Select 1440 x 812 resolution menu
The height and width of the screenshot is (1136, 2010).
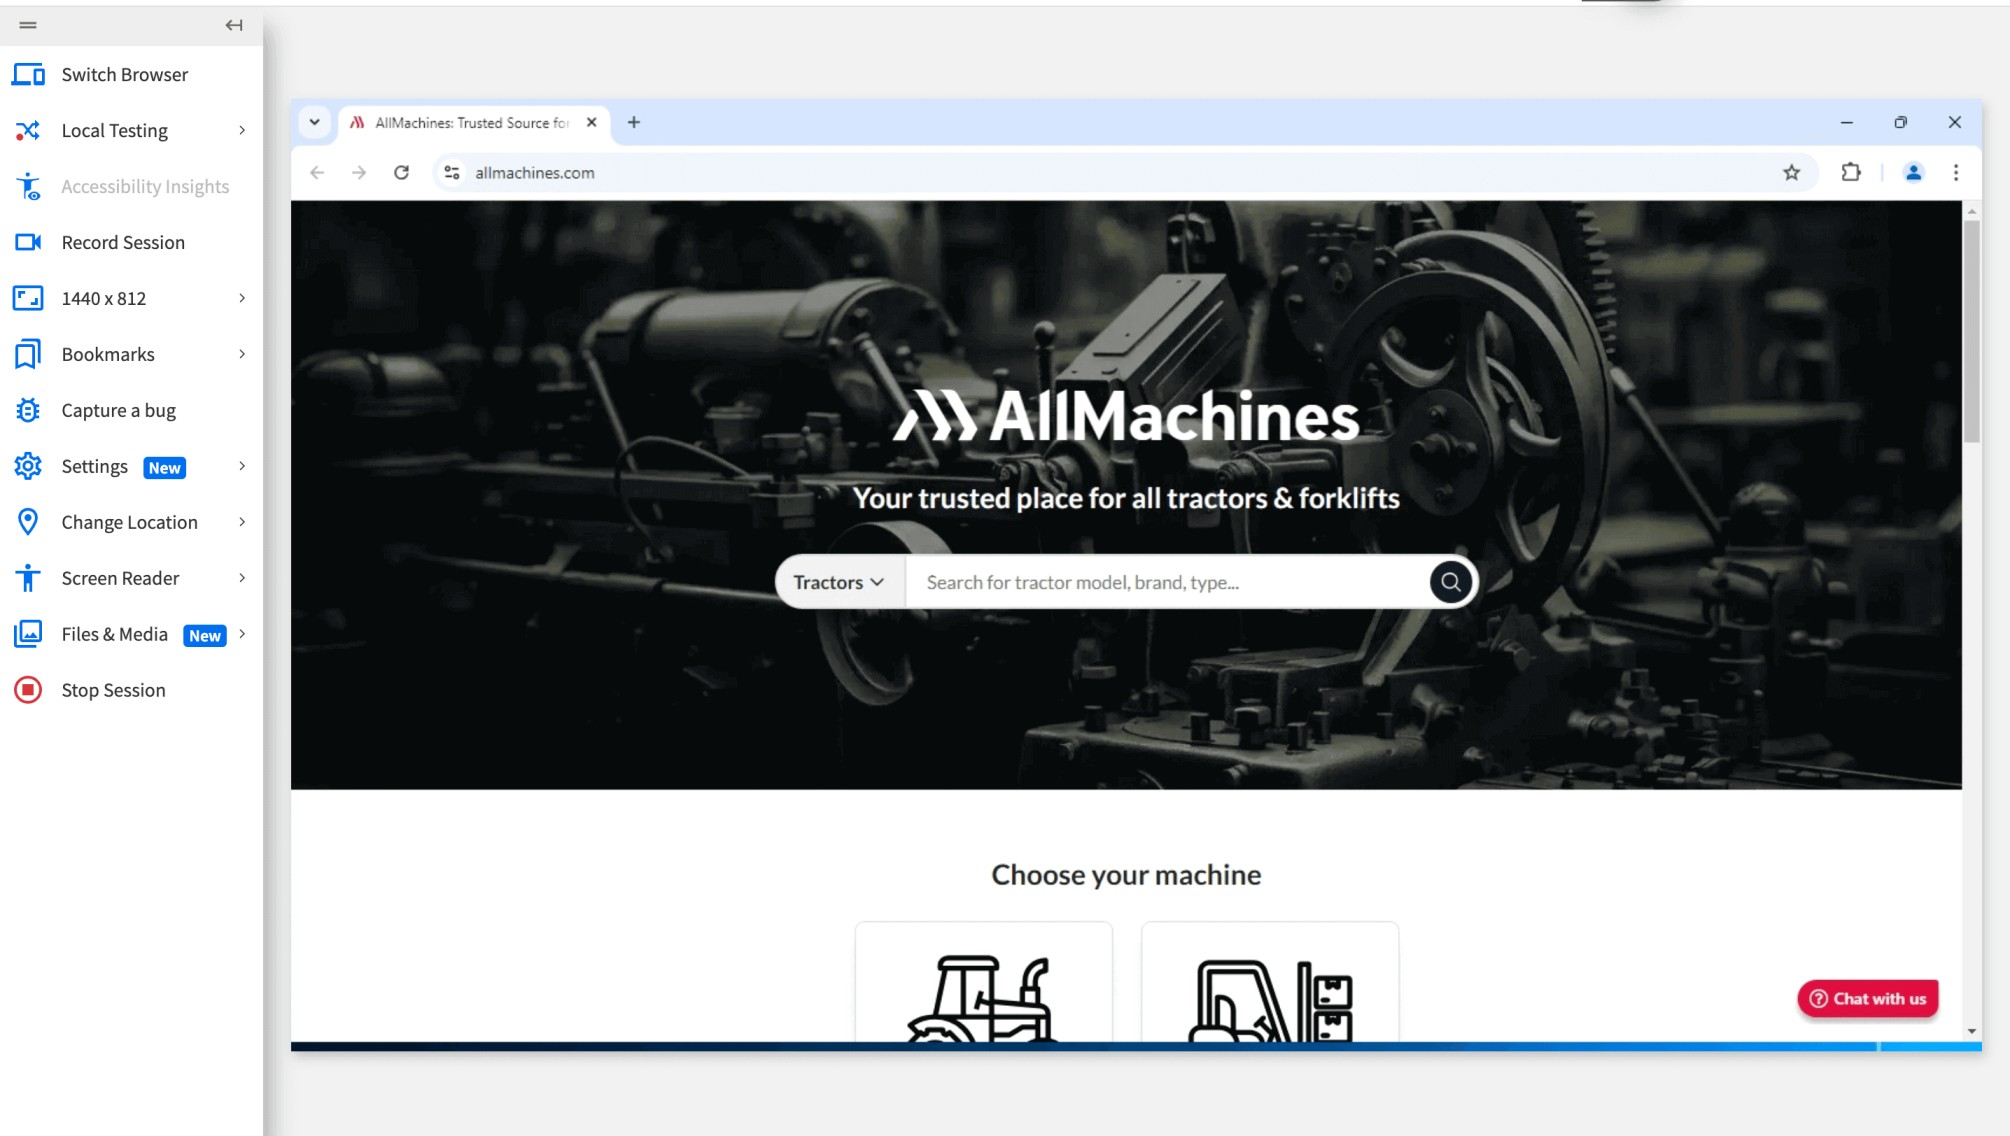coord(133,298)
